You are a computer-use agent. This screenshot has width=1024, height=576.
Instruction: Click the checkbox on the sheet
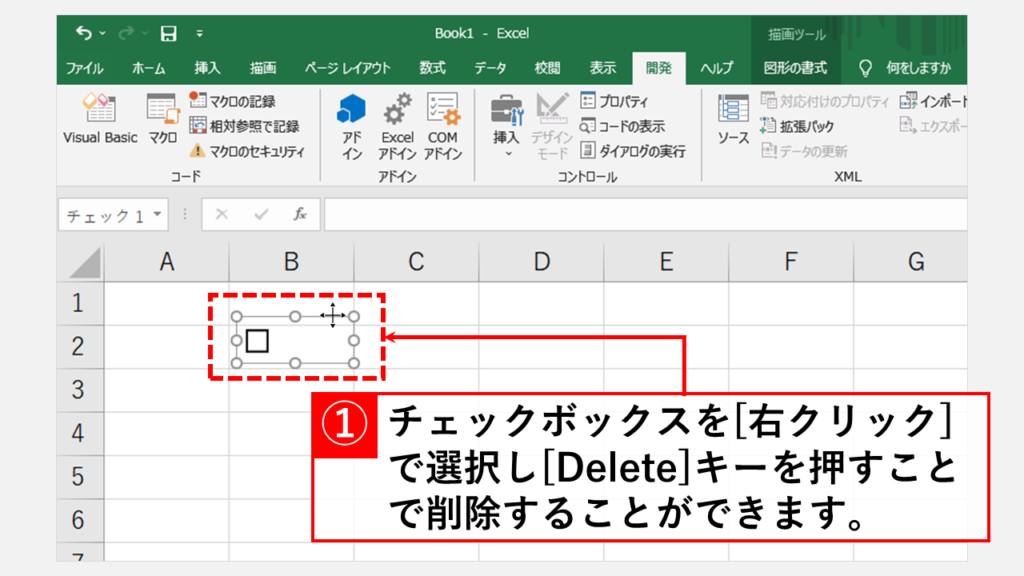click(257, 341)
